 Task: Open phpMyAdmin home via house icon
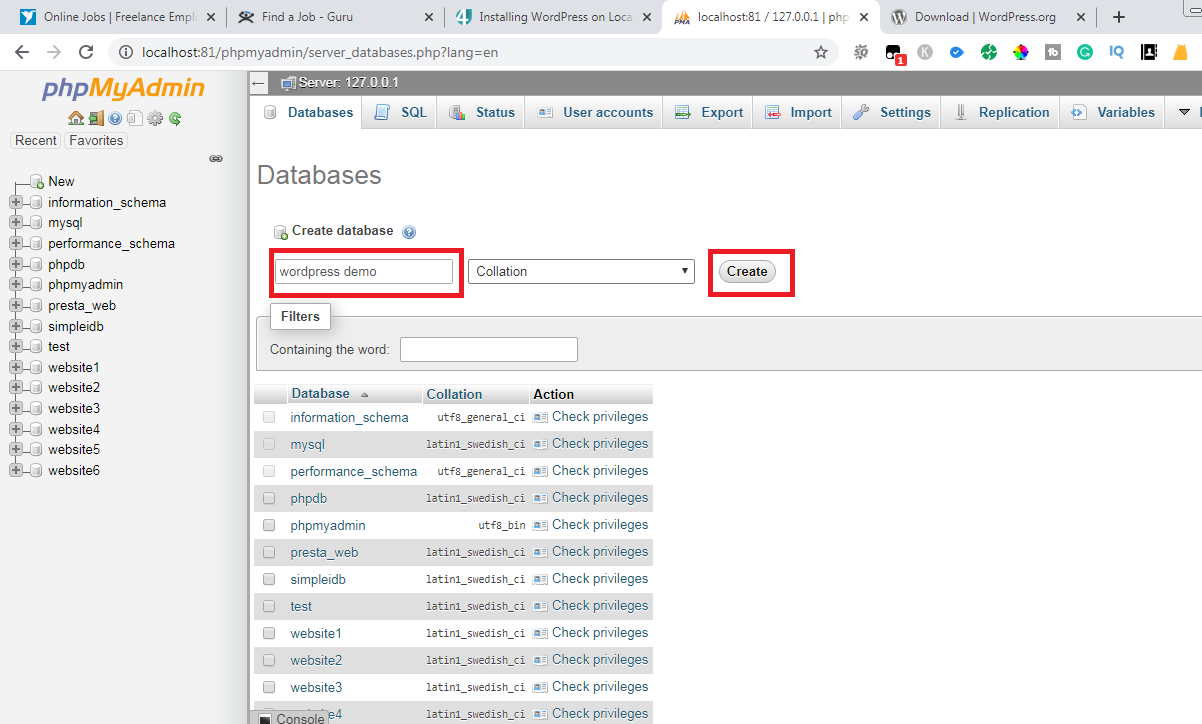click(76, 118)
